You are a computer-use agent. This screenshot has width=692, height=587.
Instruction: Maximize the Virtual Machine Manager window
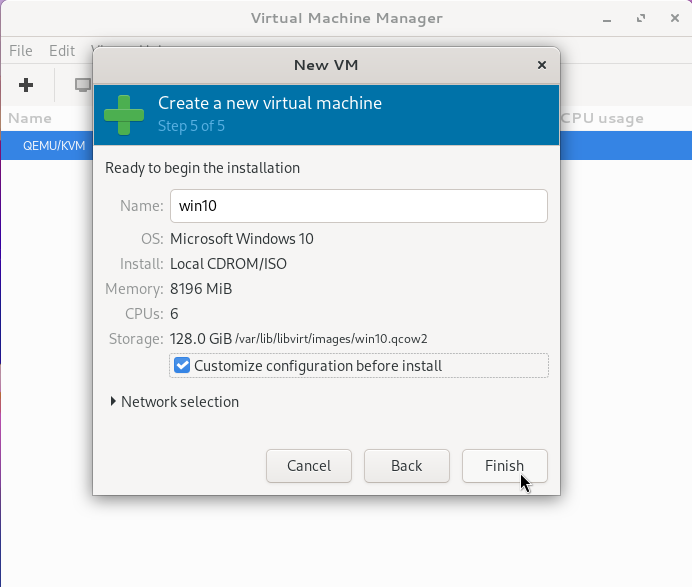641,19
